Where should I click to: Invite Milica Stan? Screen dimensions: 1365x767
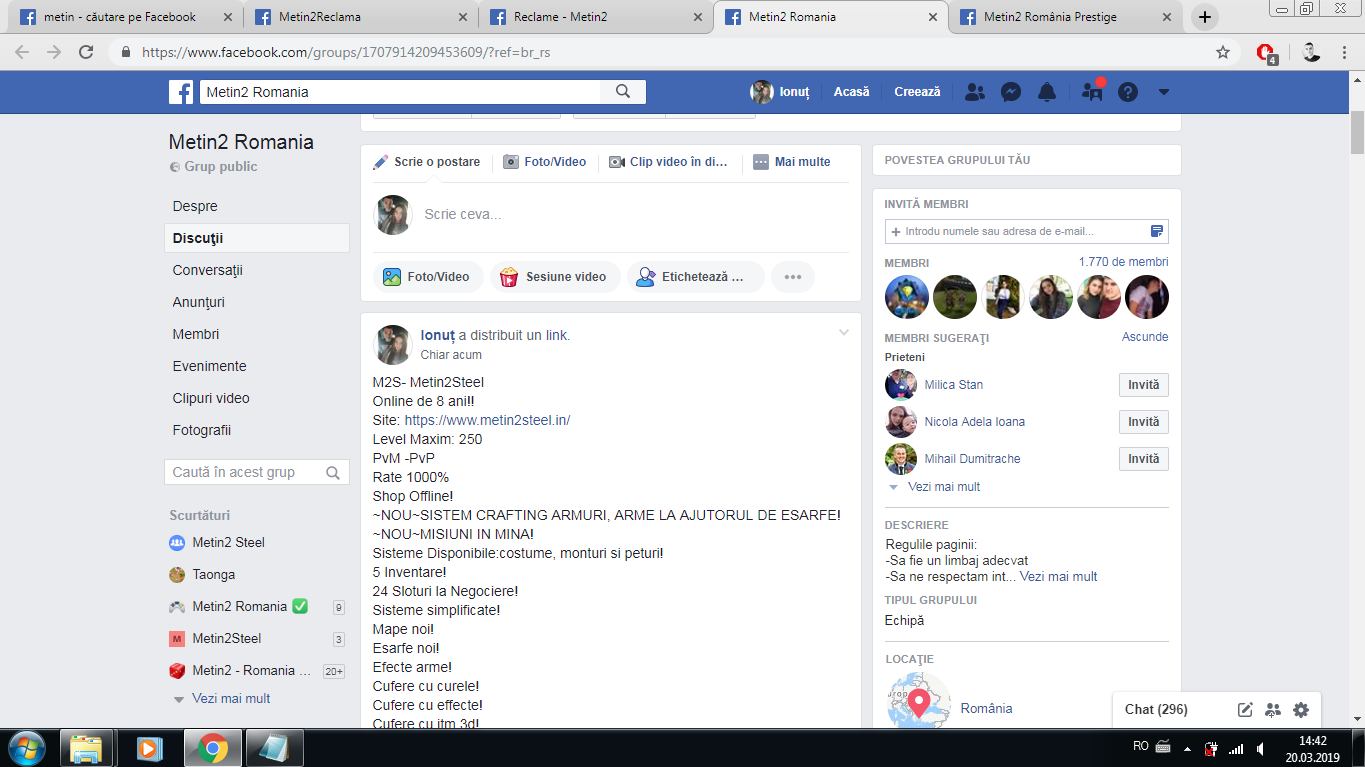pos(1143,385)
